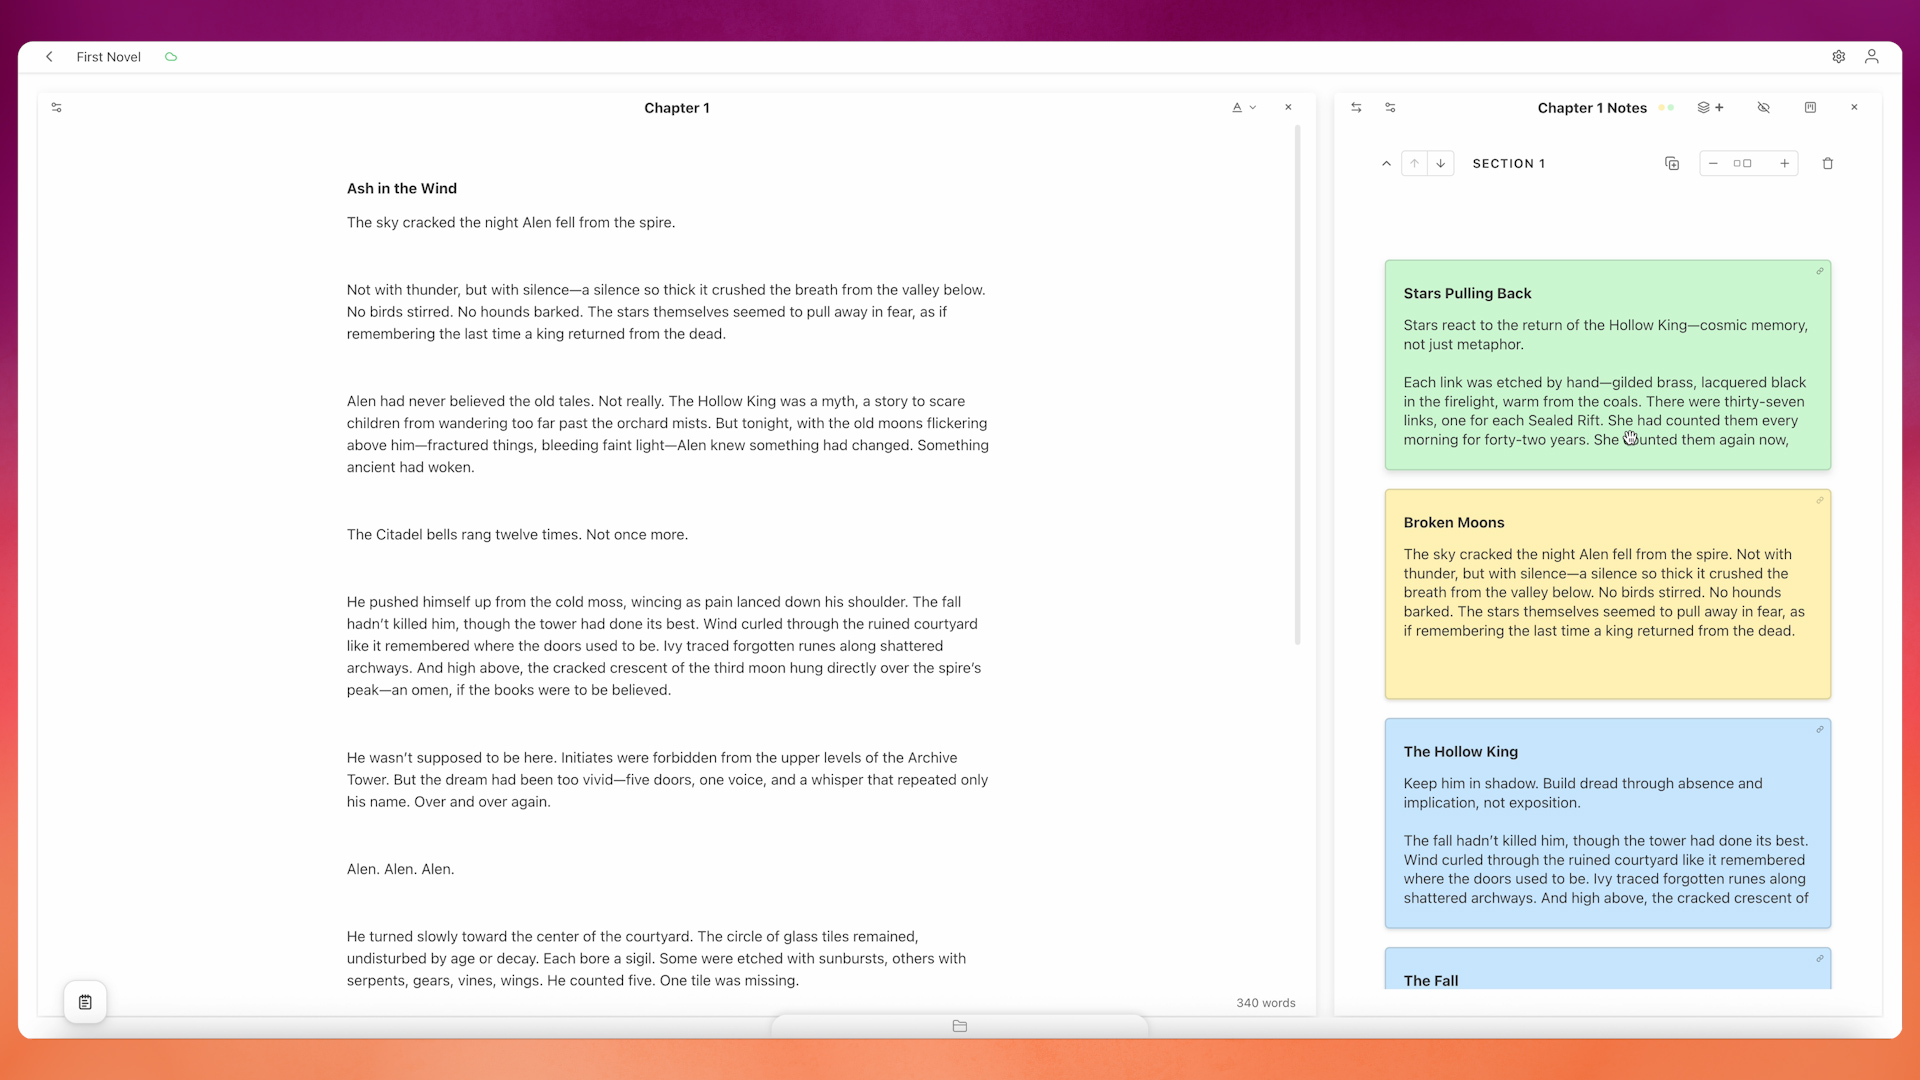Open settings gear in top bar
The image size is (1920, 1080).
pos(1838,57)
